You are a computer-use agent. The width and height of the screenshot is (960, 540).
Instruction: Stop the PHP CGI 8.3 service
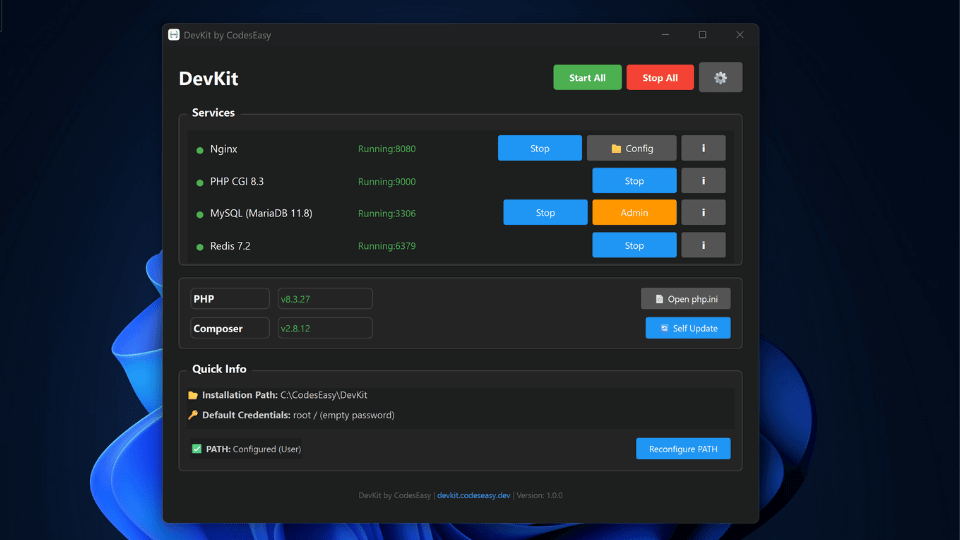click(634, 181)
